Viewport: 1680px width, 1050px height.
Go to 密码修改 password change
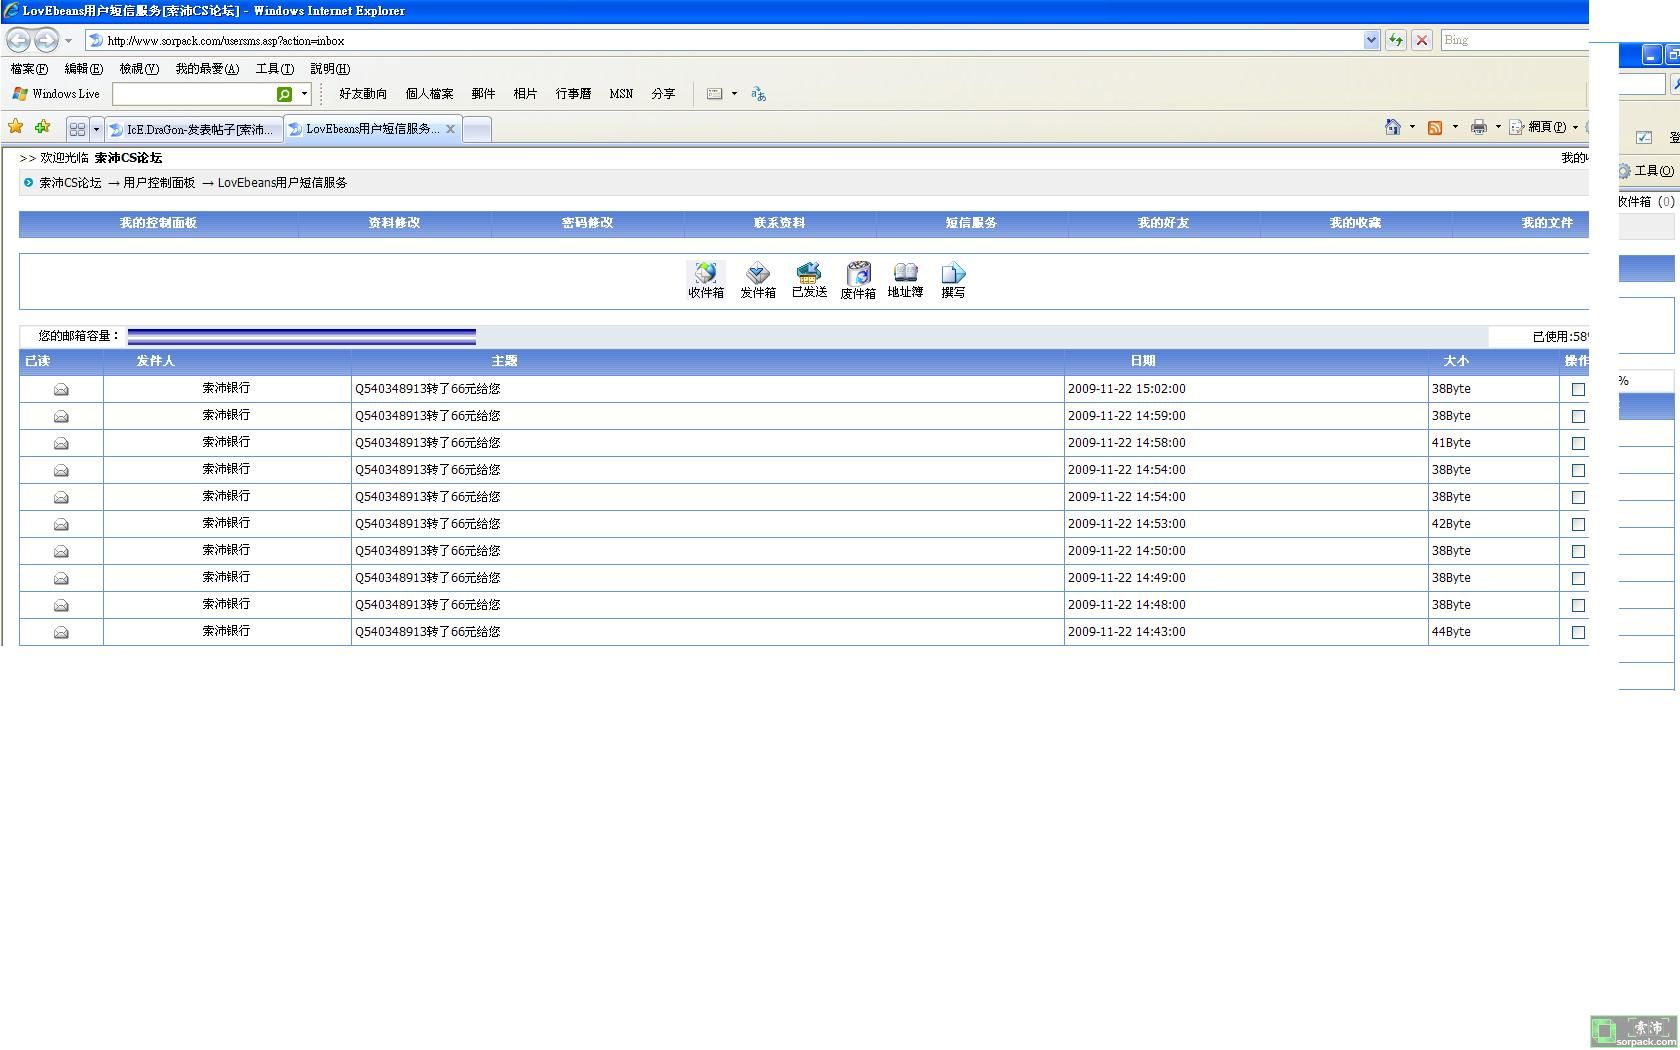pos(587,223)
